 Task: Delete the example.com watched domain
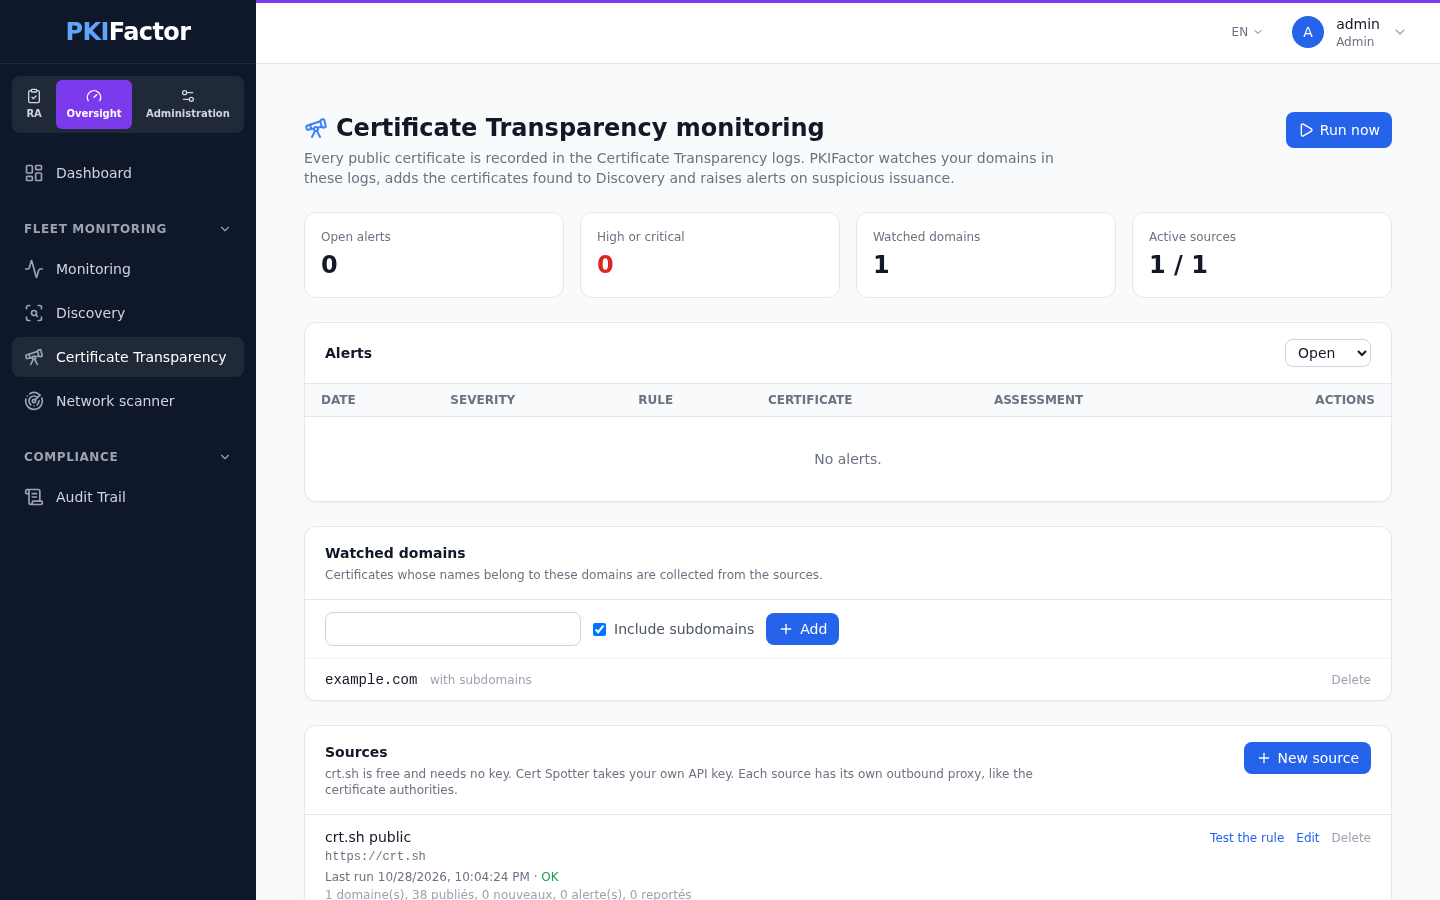pos(1351,680)
